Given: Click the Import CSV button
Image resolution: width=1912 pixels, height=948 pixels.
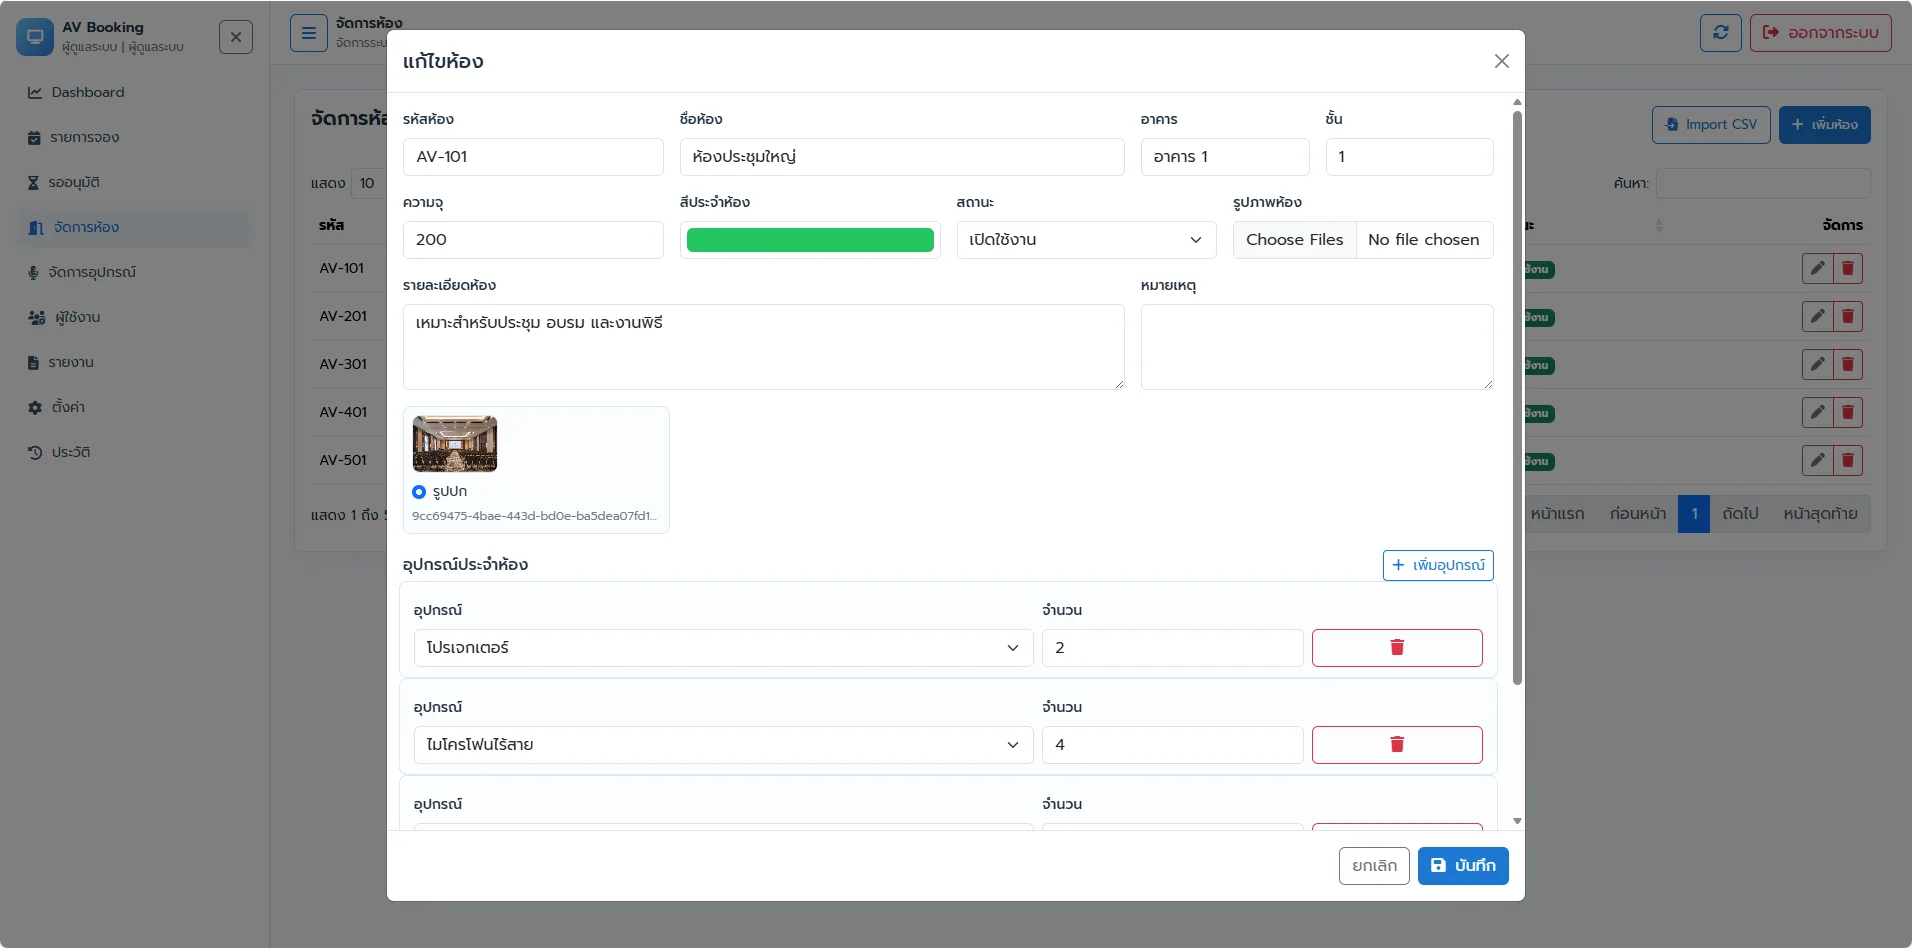Looking at the screenshot, I should click(1711, 125).
